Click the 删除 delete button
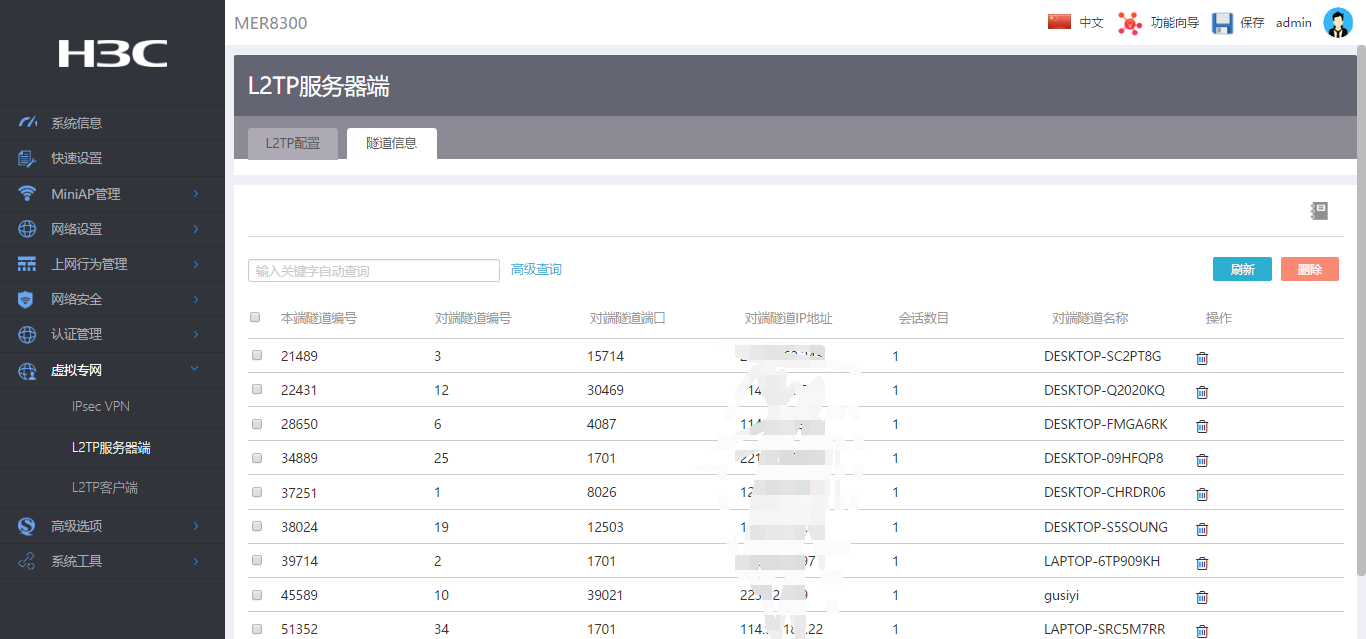 pos(1310,269)
